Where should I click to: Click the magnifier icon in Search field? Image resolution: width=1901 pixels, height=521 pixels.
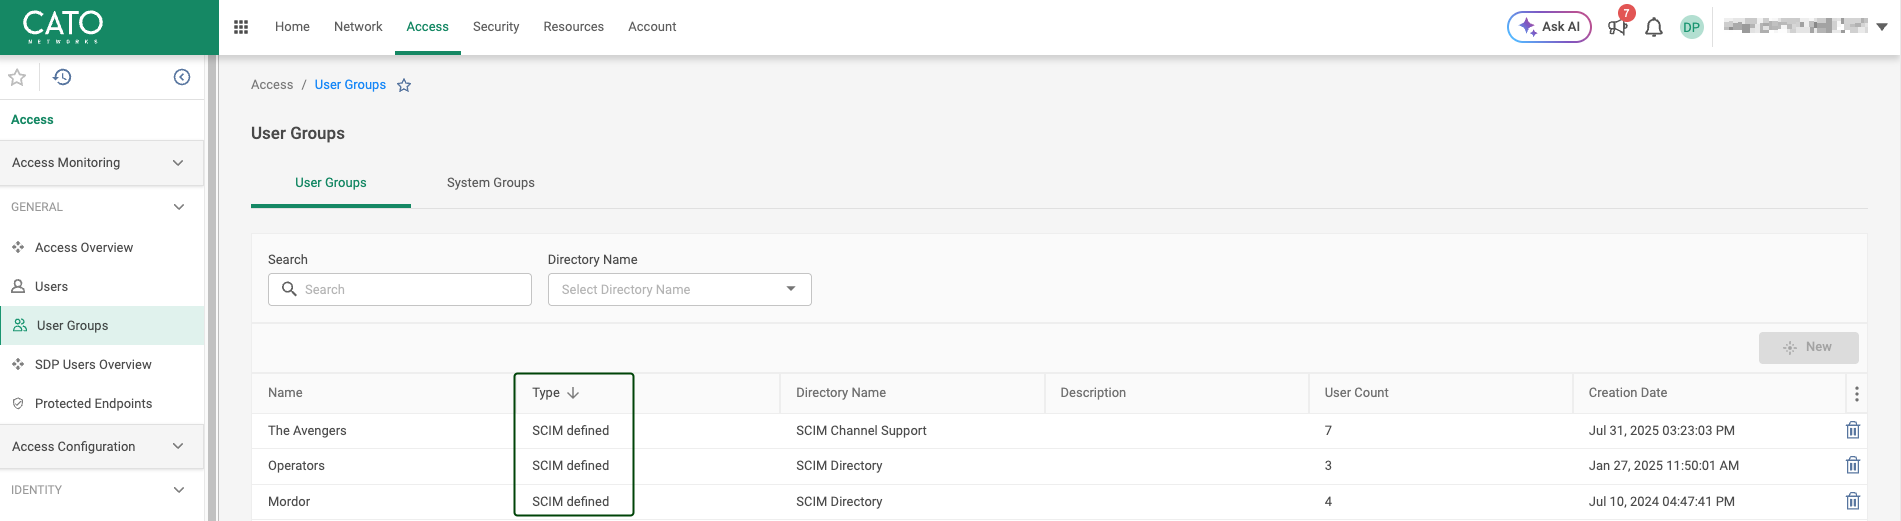289,289
